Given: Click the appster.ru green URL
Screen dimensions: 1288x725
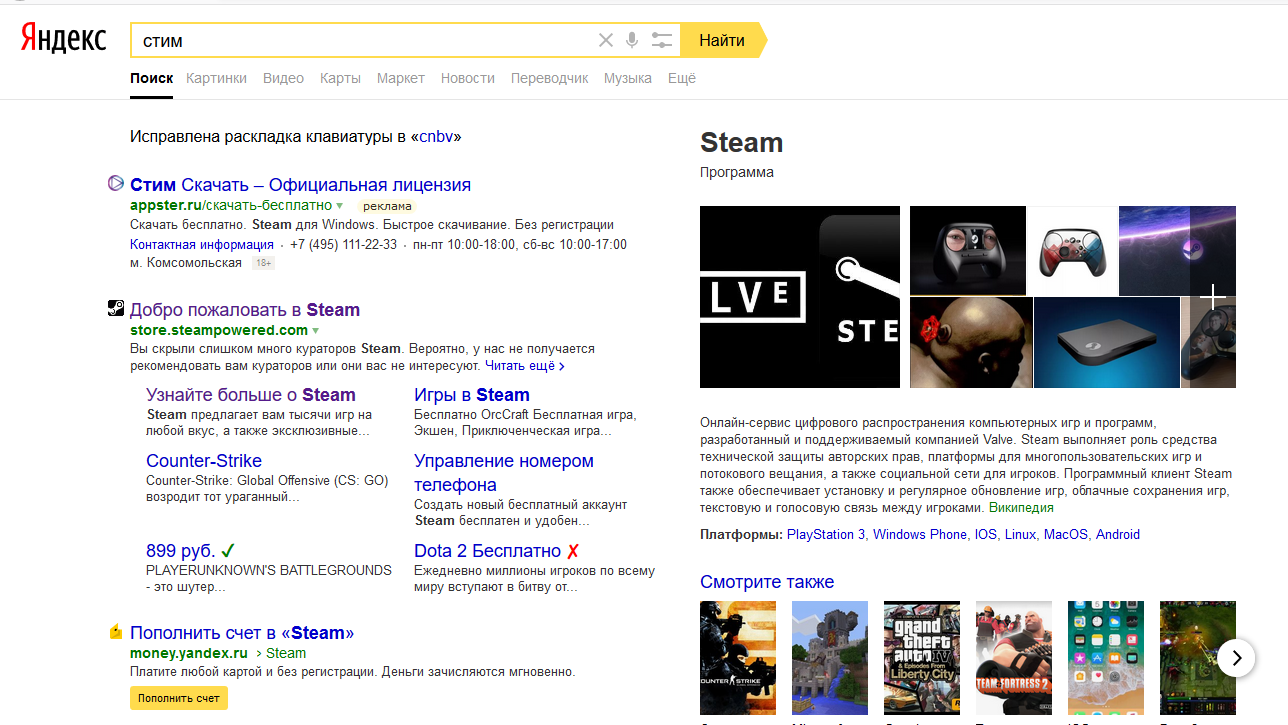Looking at the screenshot, I should (230, 205).
